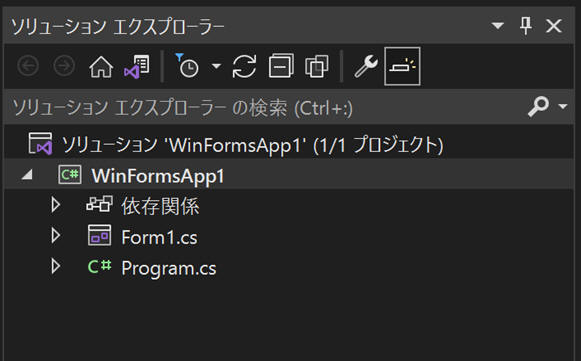Open search options dropdown next to magnifier
Image resolution: width=581 pixels, height=361 pixels.
click(563, 106)
